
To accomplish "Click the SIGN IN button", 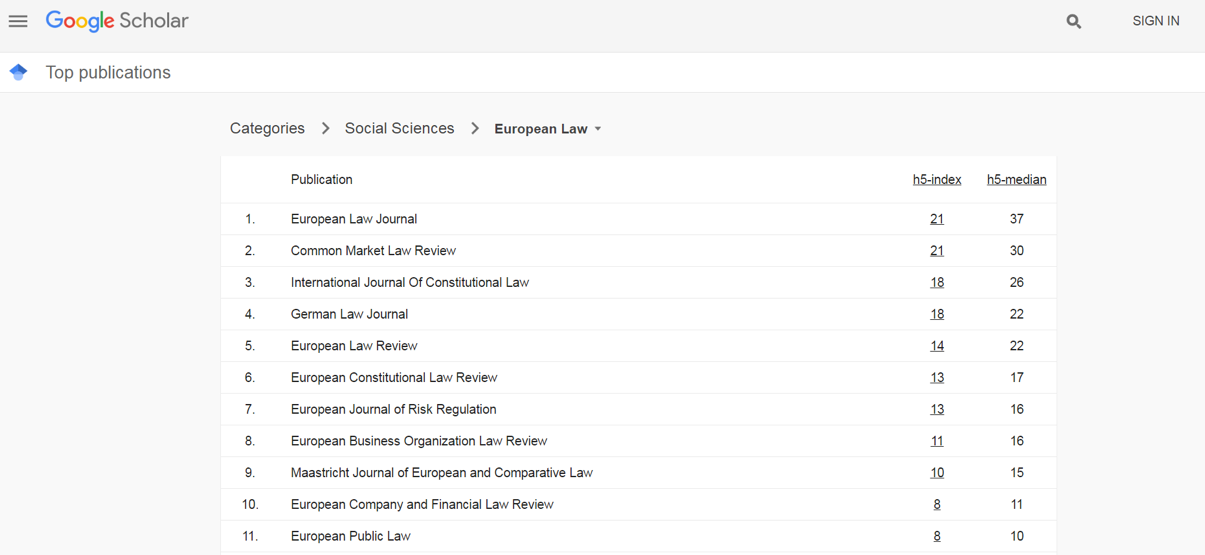I will tap(1156, 21).
